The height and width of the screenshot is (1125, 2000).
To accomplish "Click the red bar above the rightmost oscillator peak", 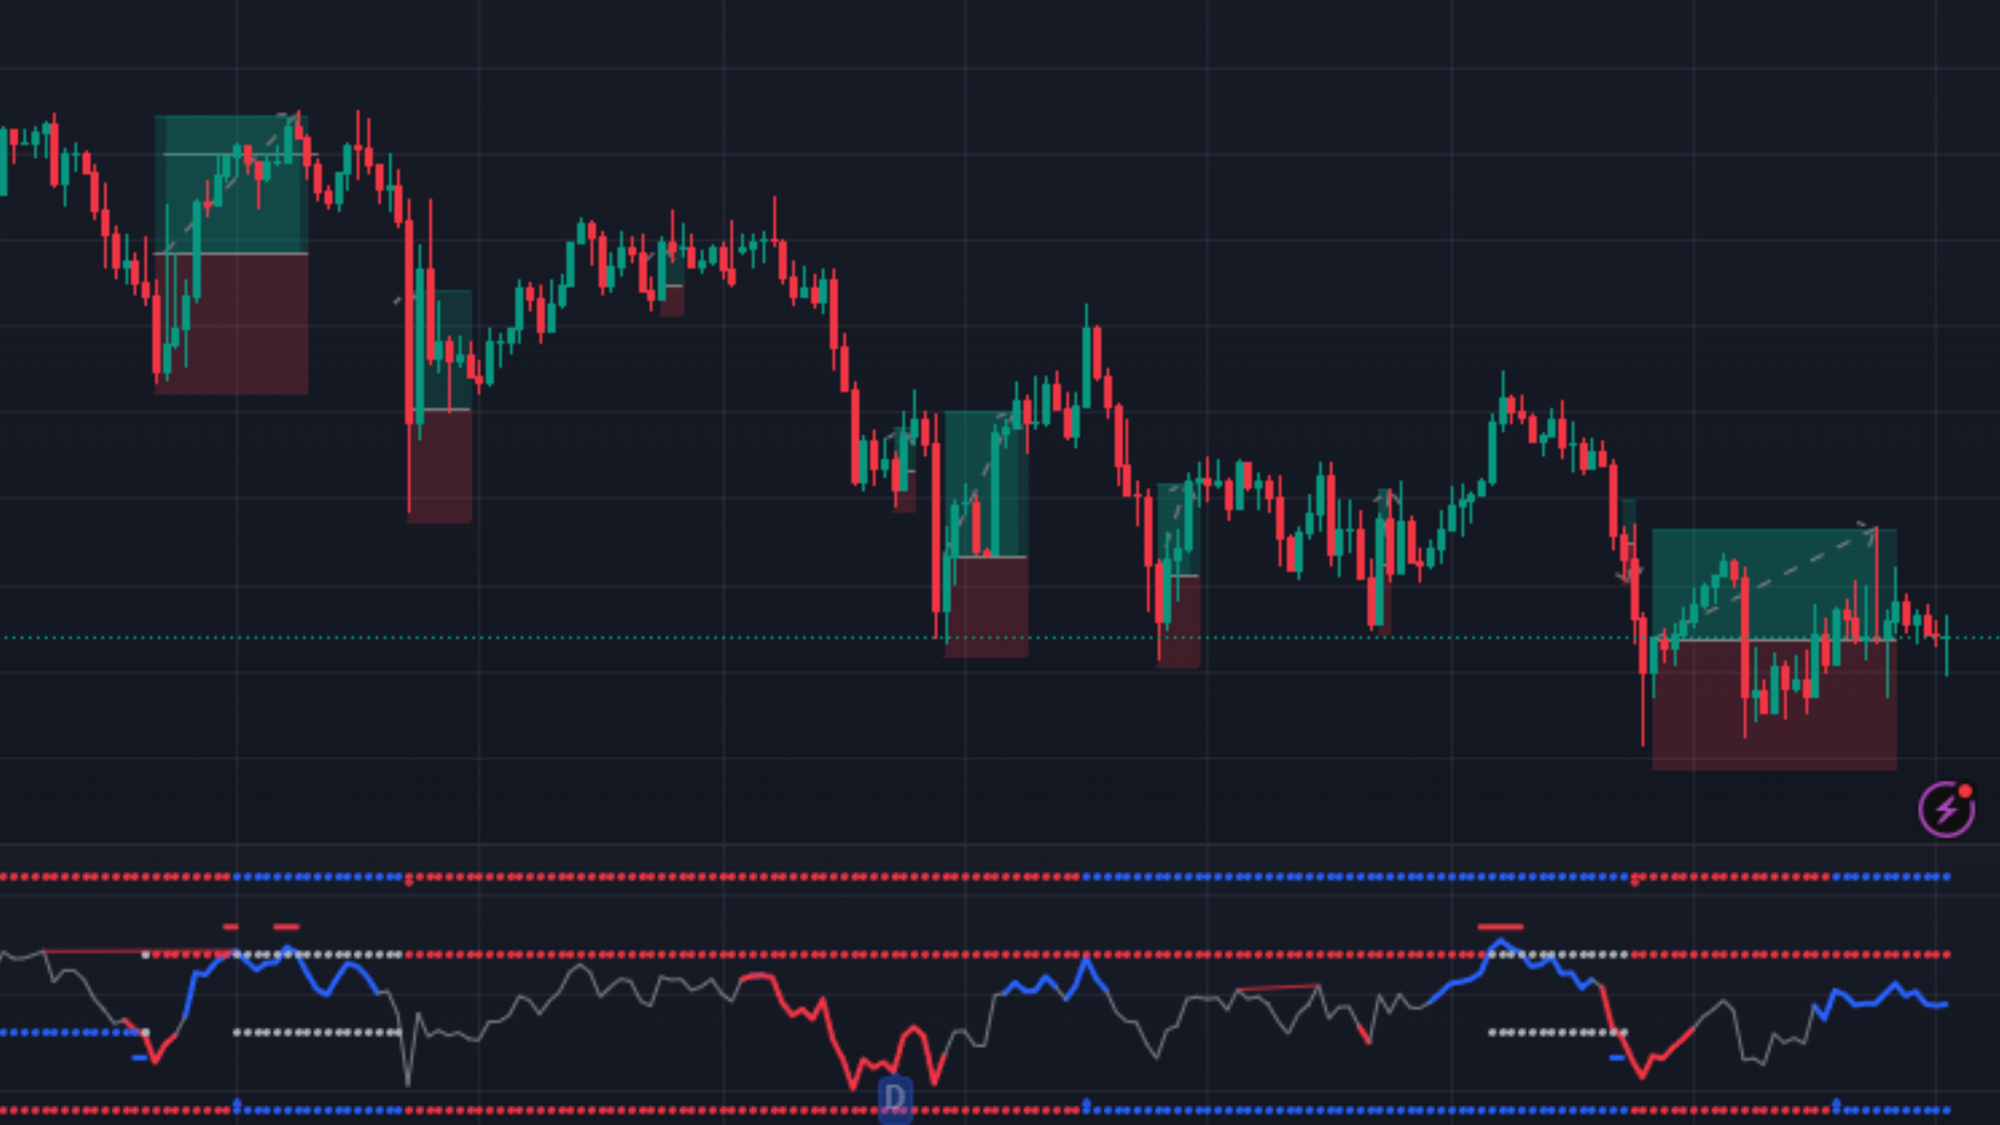I will click(1500, 927).
